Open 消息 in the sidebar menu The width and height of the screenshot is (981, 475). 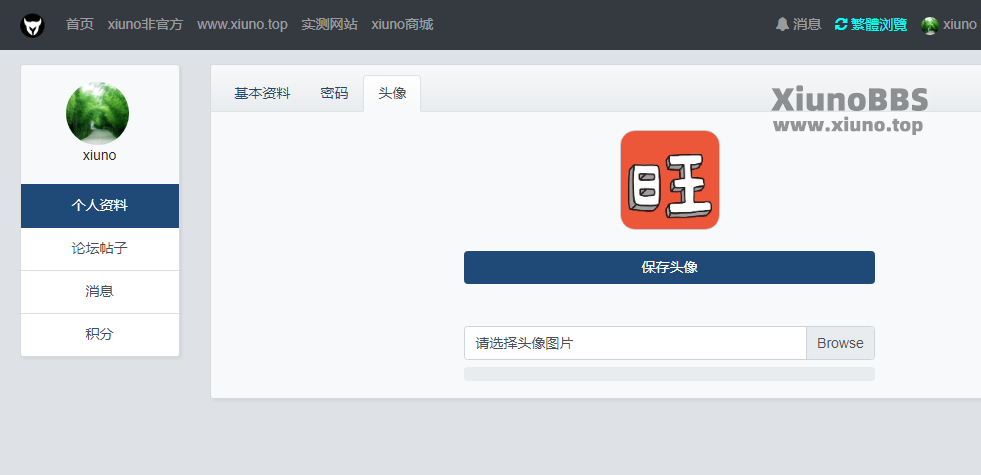click(x=100, y=292)
